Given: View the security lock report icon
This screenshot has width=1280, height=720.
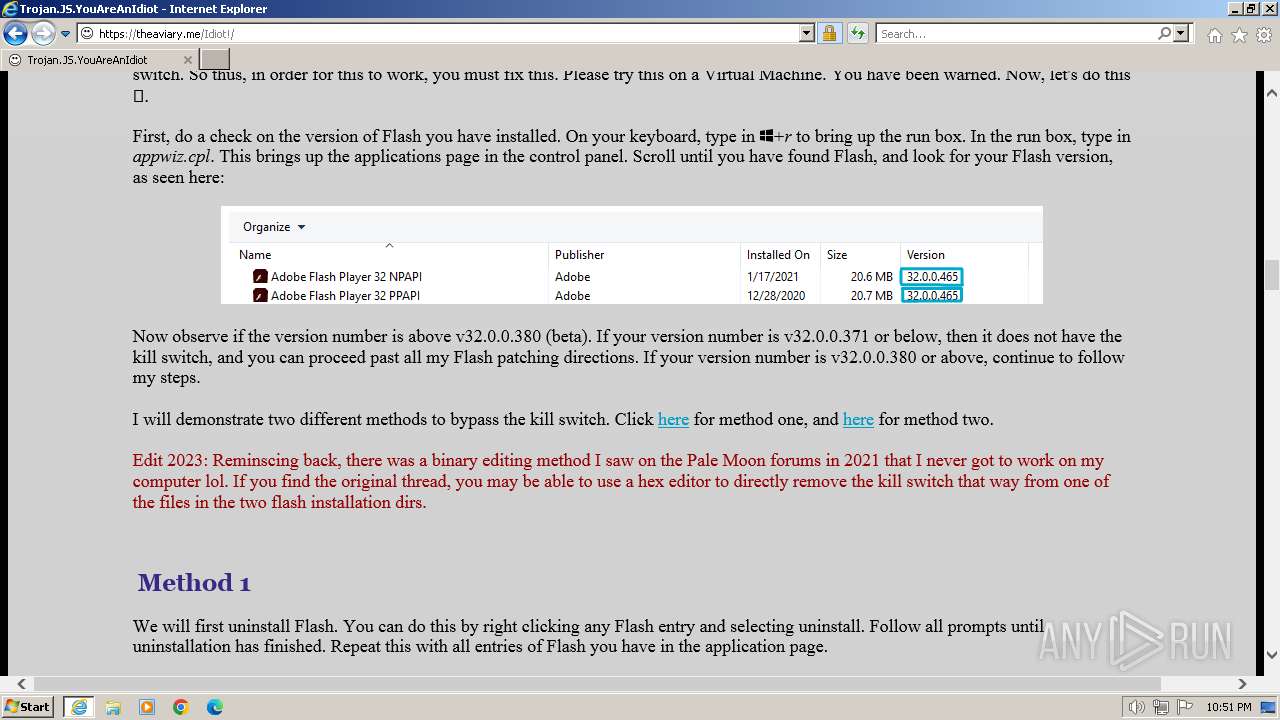Looking at the screenshot, I should pyautogui.click(x=829, y=34).
